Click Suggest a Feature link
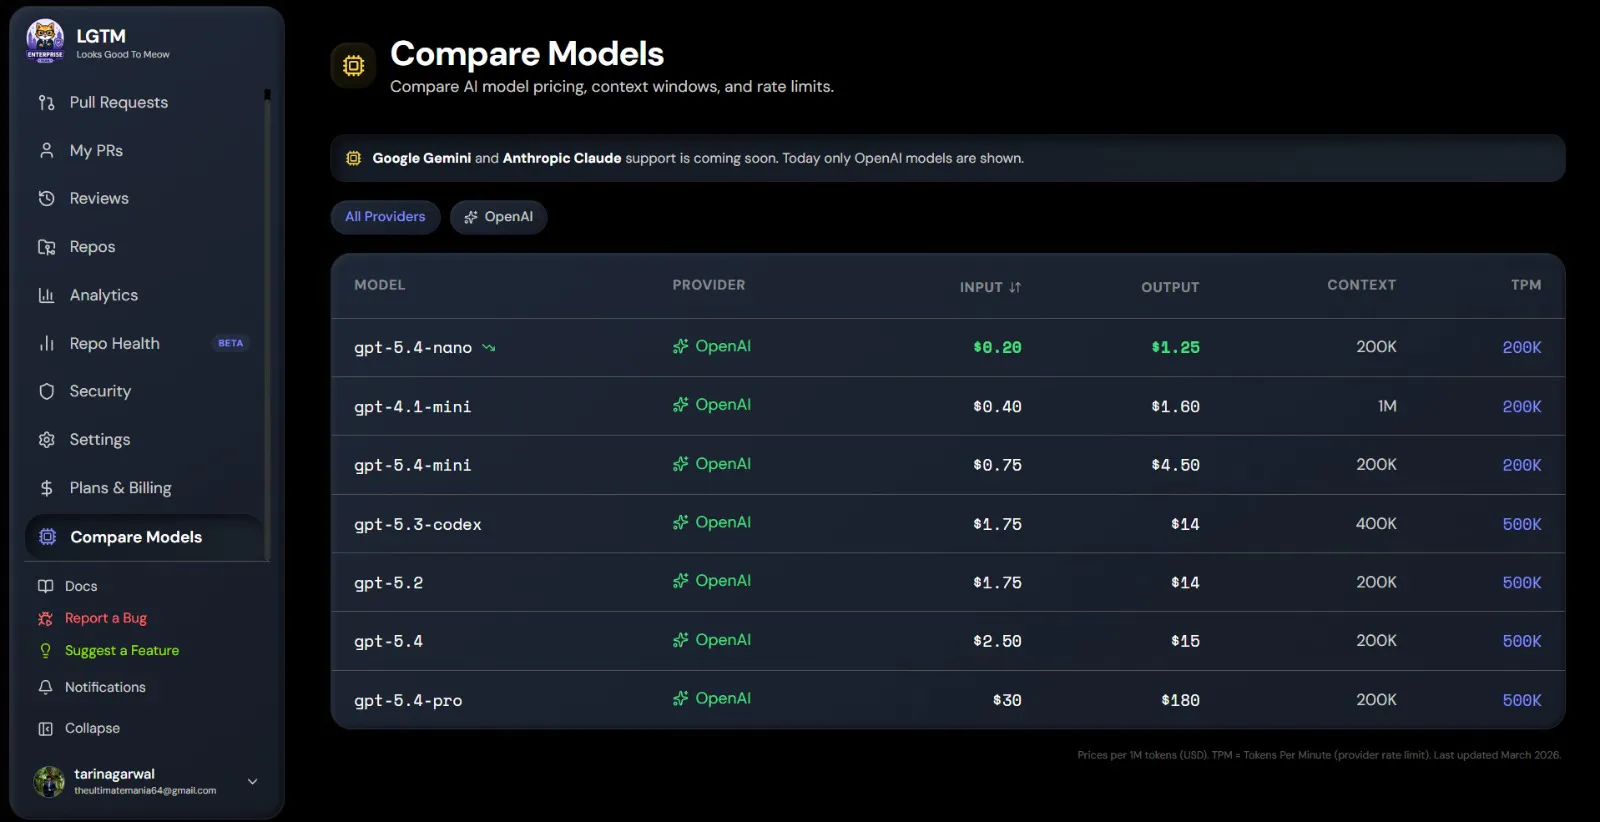Viewport: 1600px width, 822px height. click(x=122, y=650)
